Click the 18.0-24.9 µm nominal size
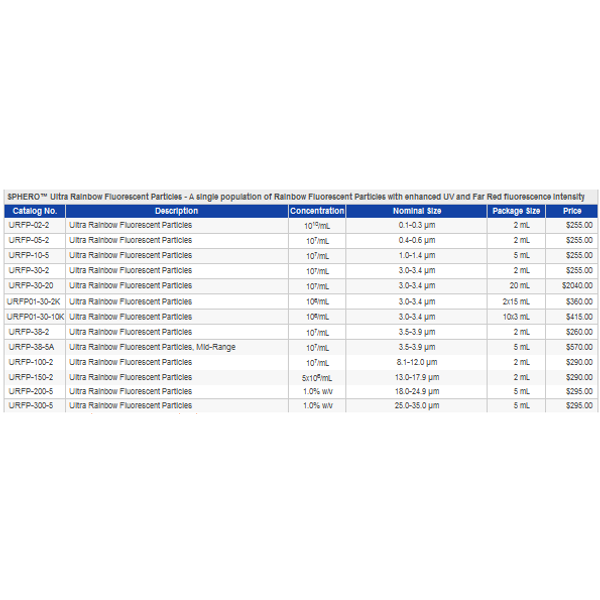Screen dimensions: 600x600 coord(417,391)
